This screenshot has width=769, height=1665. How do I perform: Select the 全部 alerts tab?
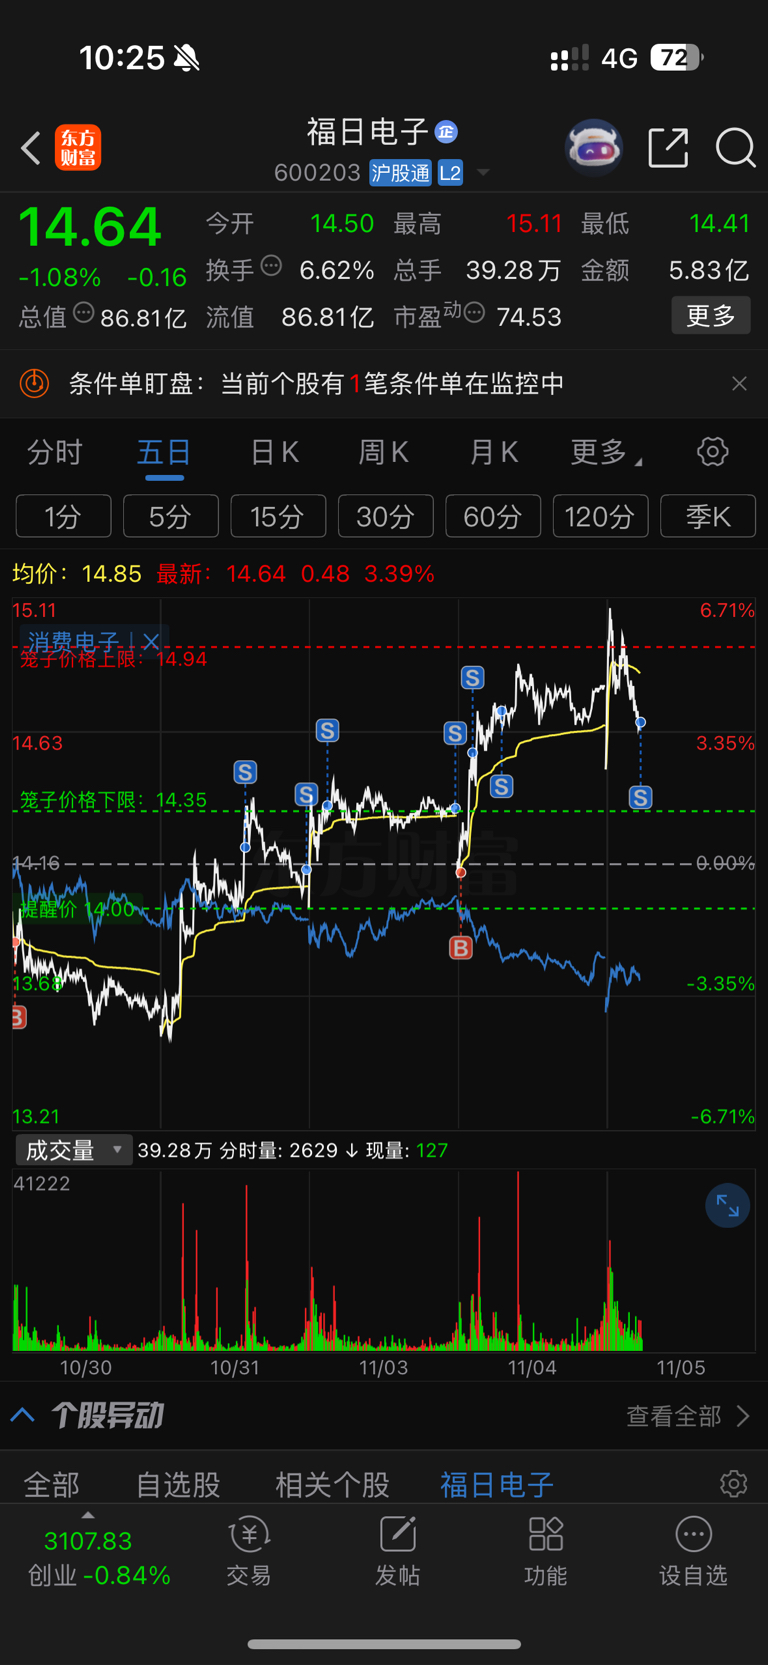point(51,1484)
